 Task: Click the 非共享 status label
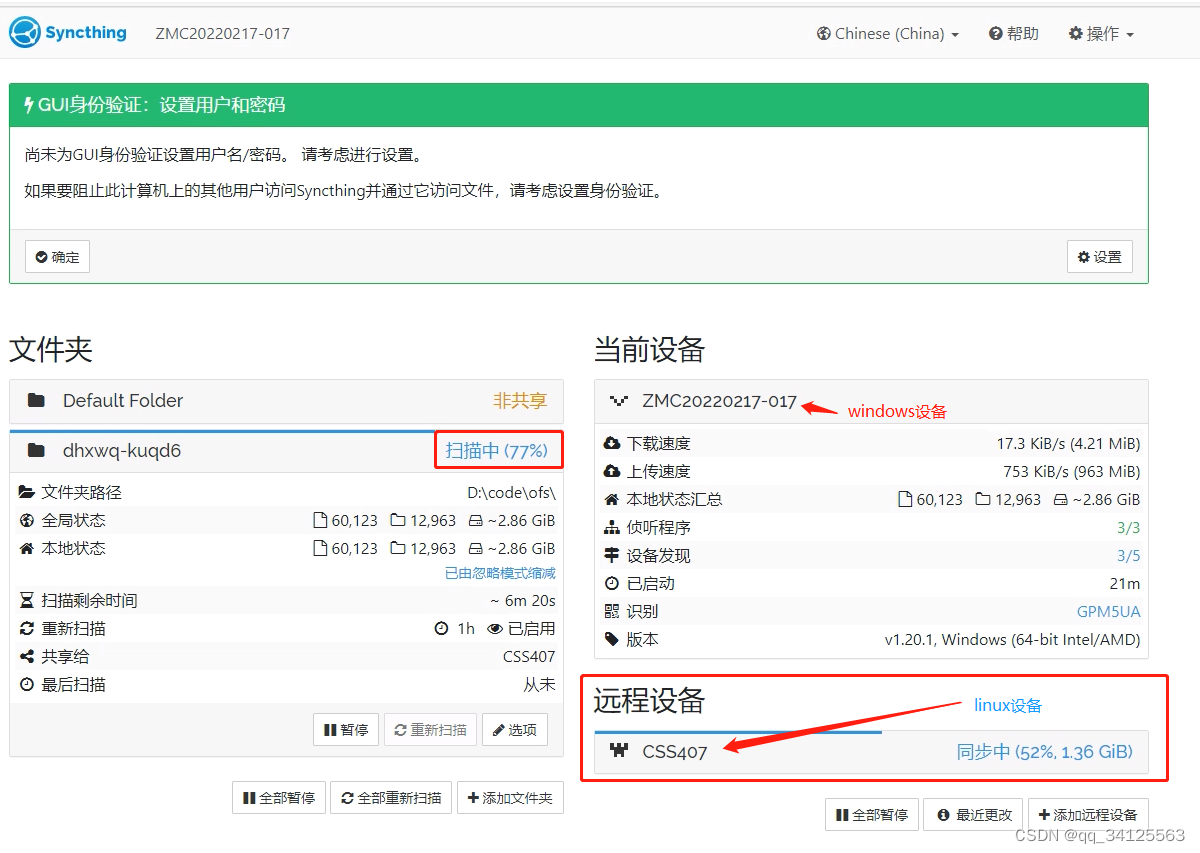tap(520, 401)
